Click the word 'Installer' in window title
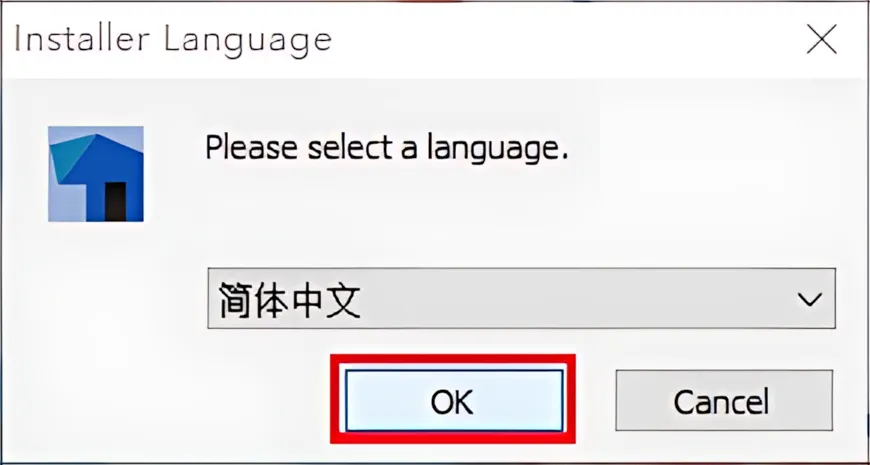Screen dimensions: 870x465 82,39
